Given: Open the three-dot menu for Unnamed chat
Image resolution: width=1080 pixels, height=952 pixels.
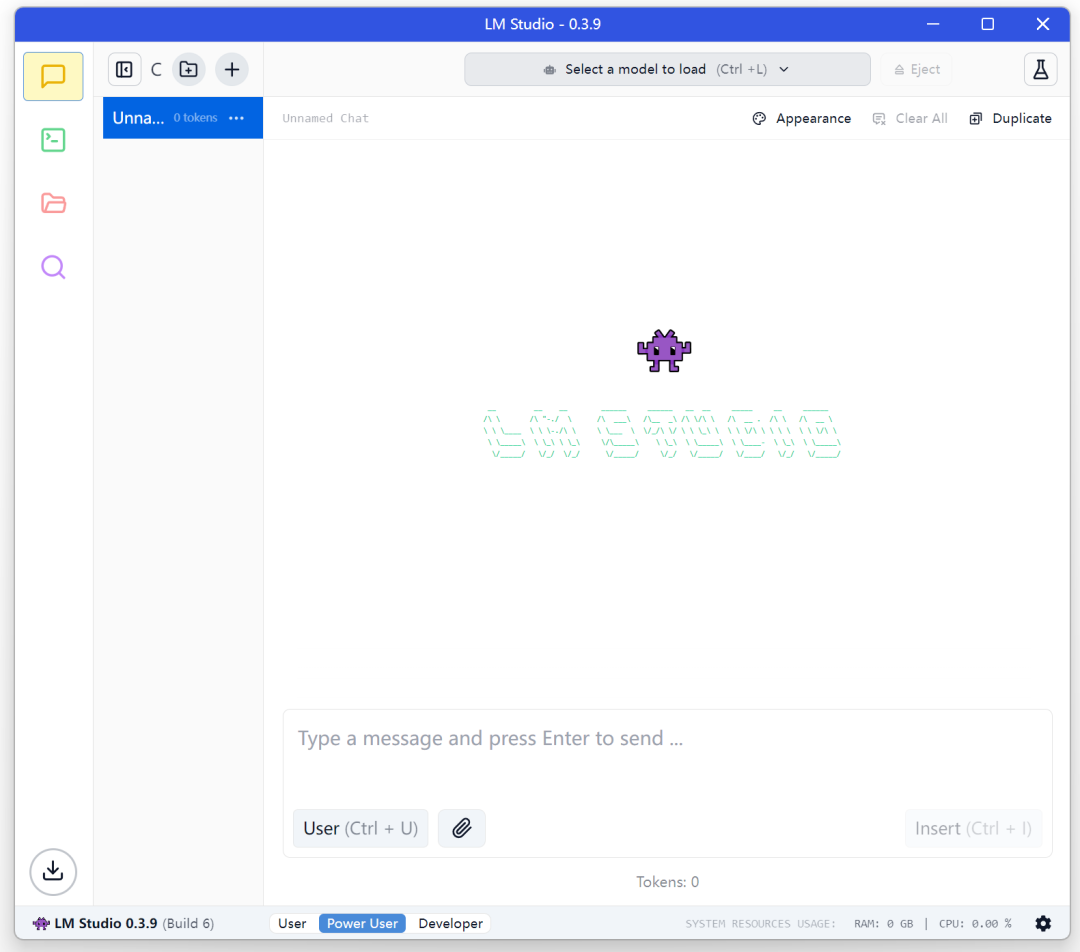Looking at the screenshot, I should 236,118.
